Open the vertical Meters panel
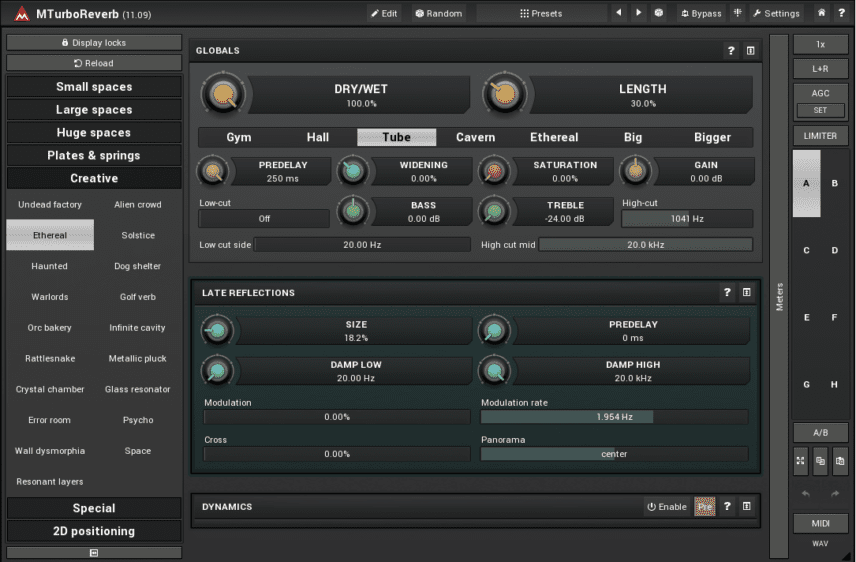 (779, 297)
